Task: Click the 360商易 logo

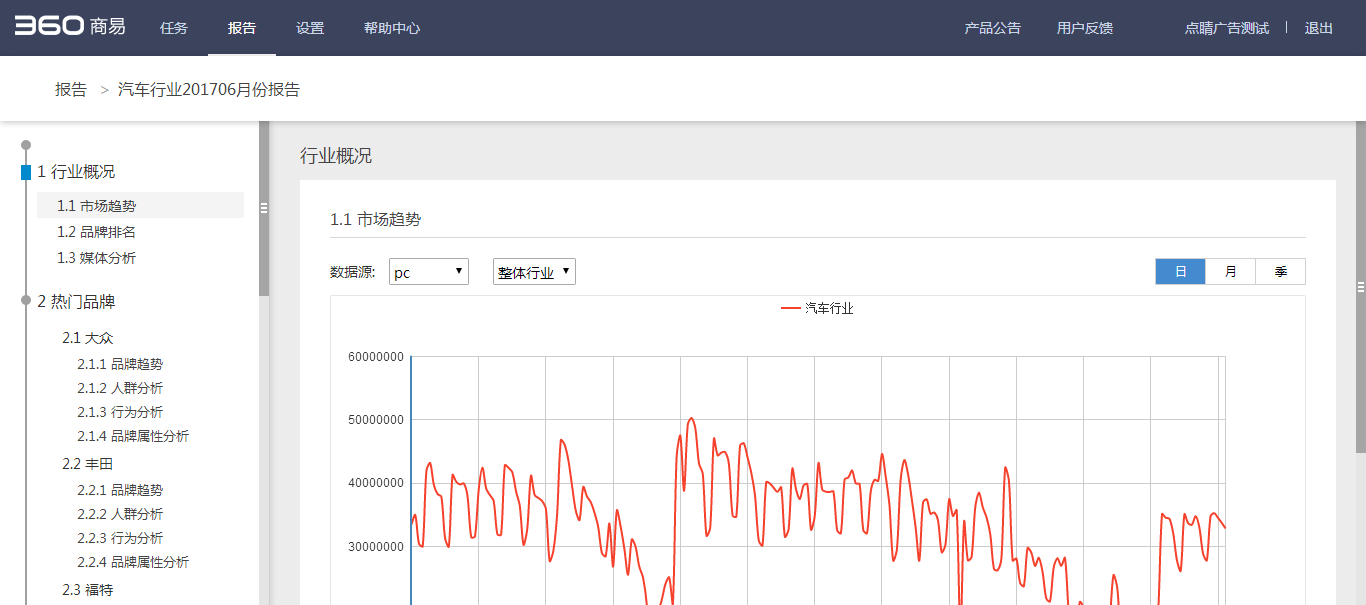Action: click(70, 27)
